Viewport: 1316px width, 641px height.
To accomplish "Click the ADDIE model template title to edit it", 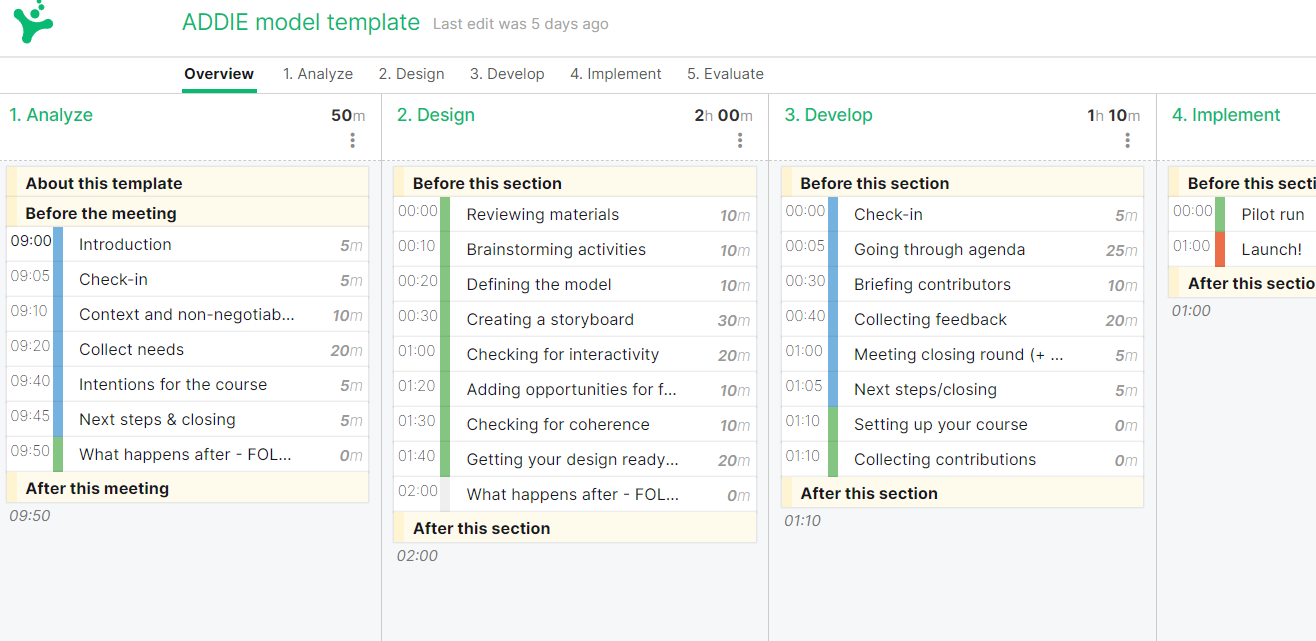I will (300, 22).
